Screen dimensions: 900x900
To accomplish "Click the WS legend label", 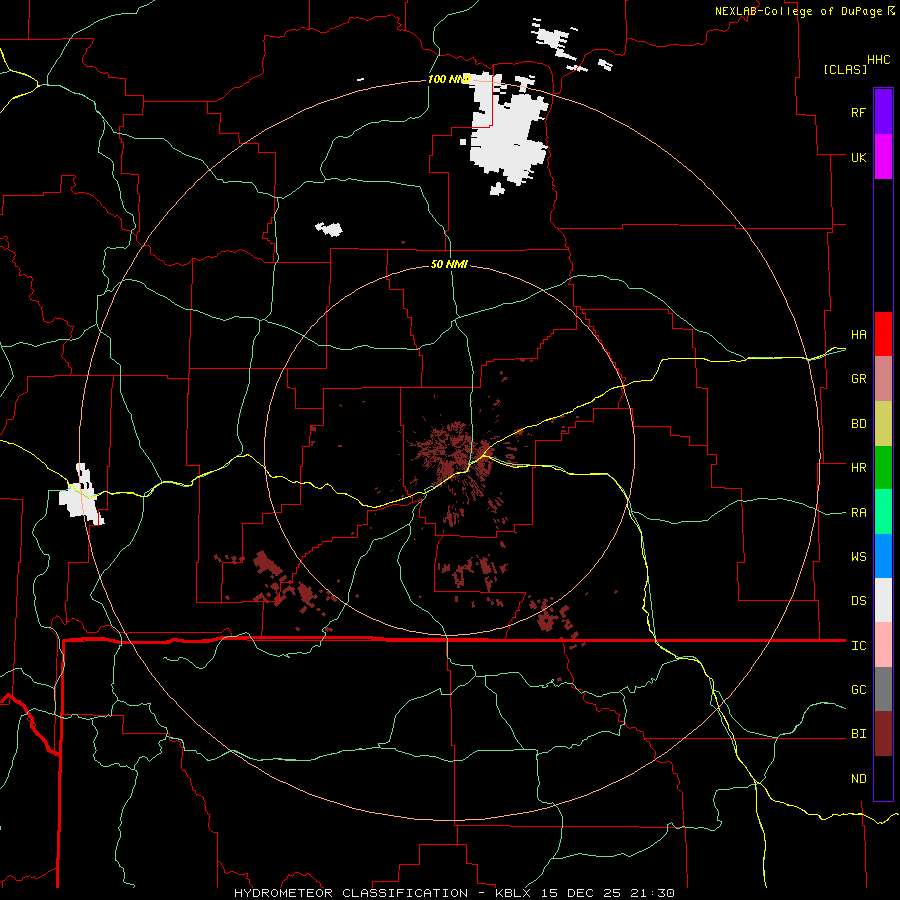I will coord(858,557).
